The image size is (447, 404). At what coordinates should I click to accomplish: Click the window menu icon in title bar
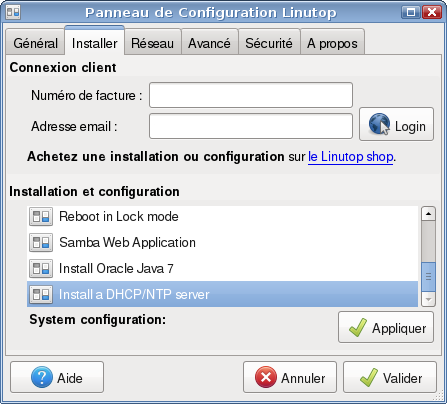(x=13, y=12)
